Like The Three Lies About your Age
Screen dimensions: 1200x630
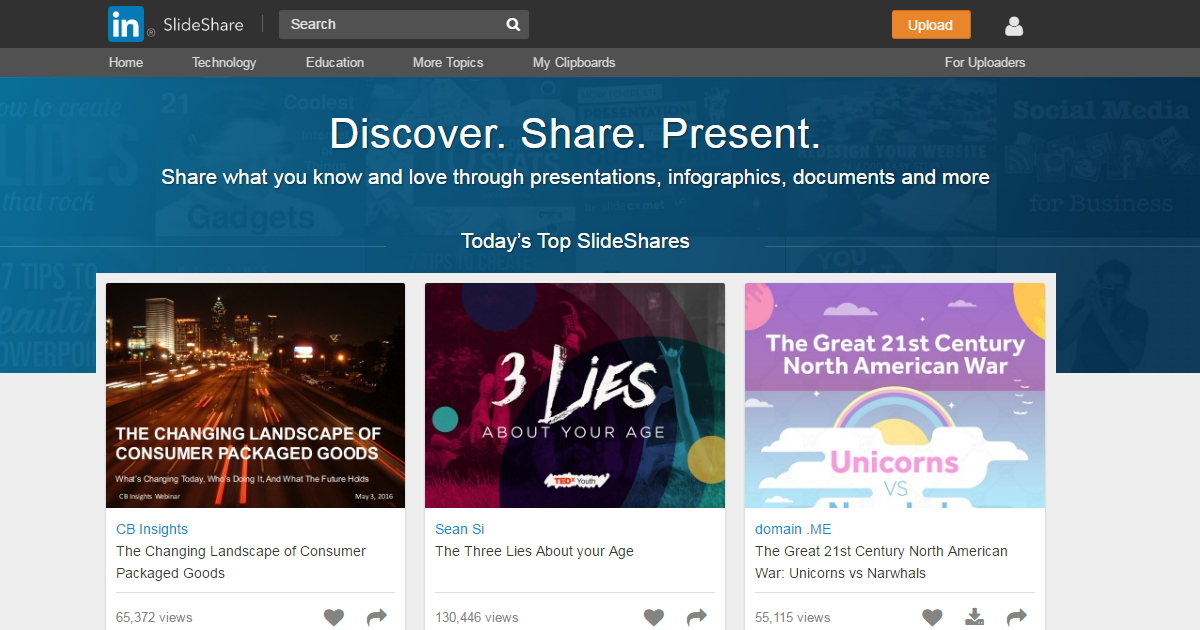[654, 618]
